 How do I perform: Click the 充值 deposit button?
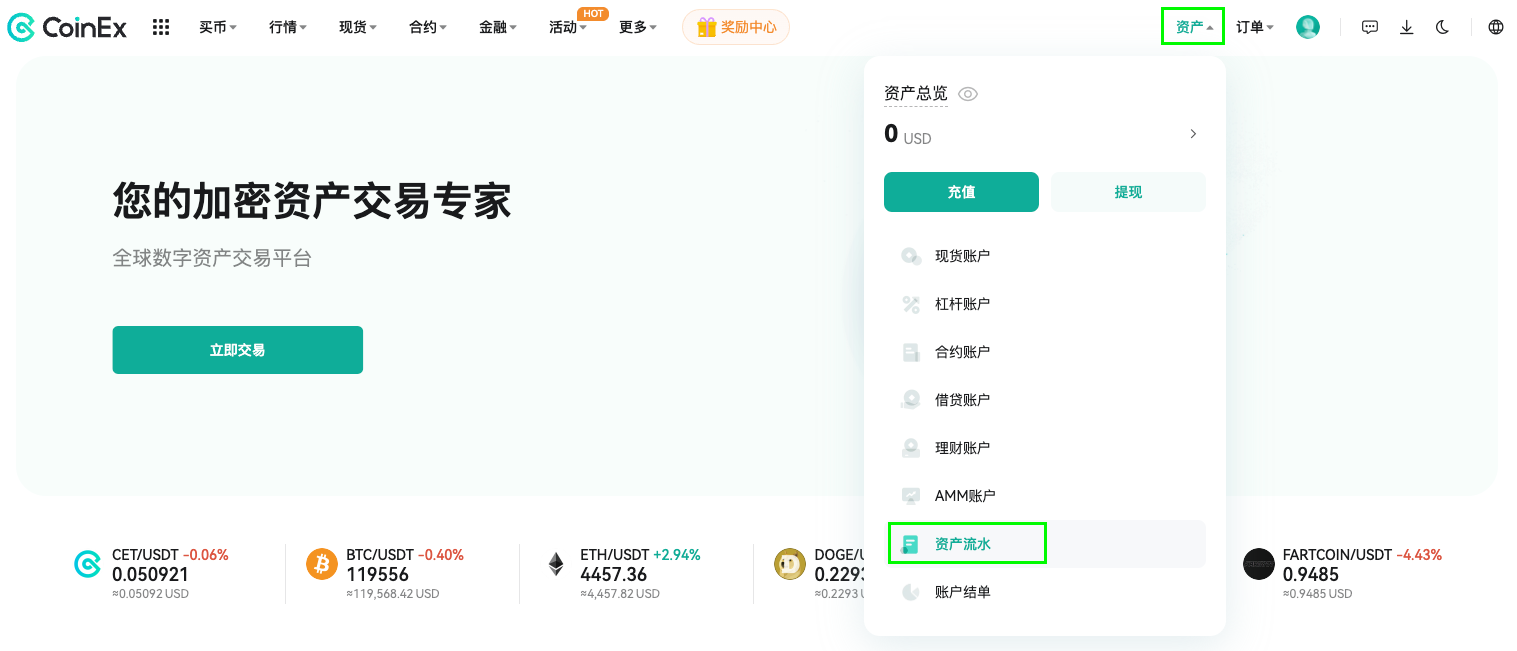click(x=961, y=192)
